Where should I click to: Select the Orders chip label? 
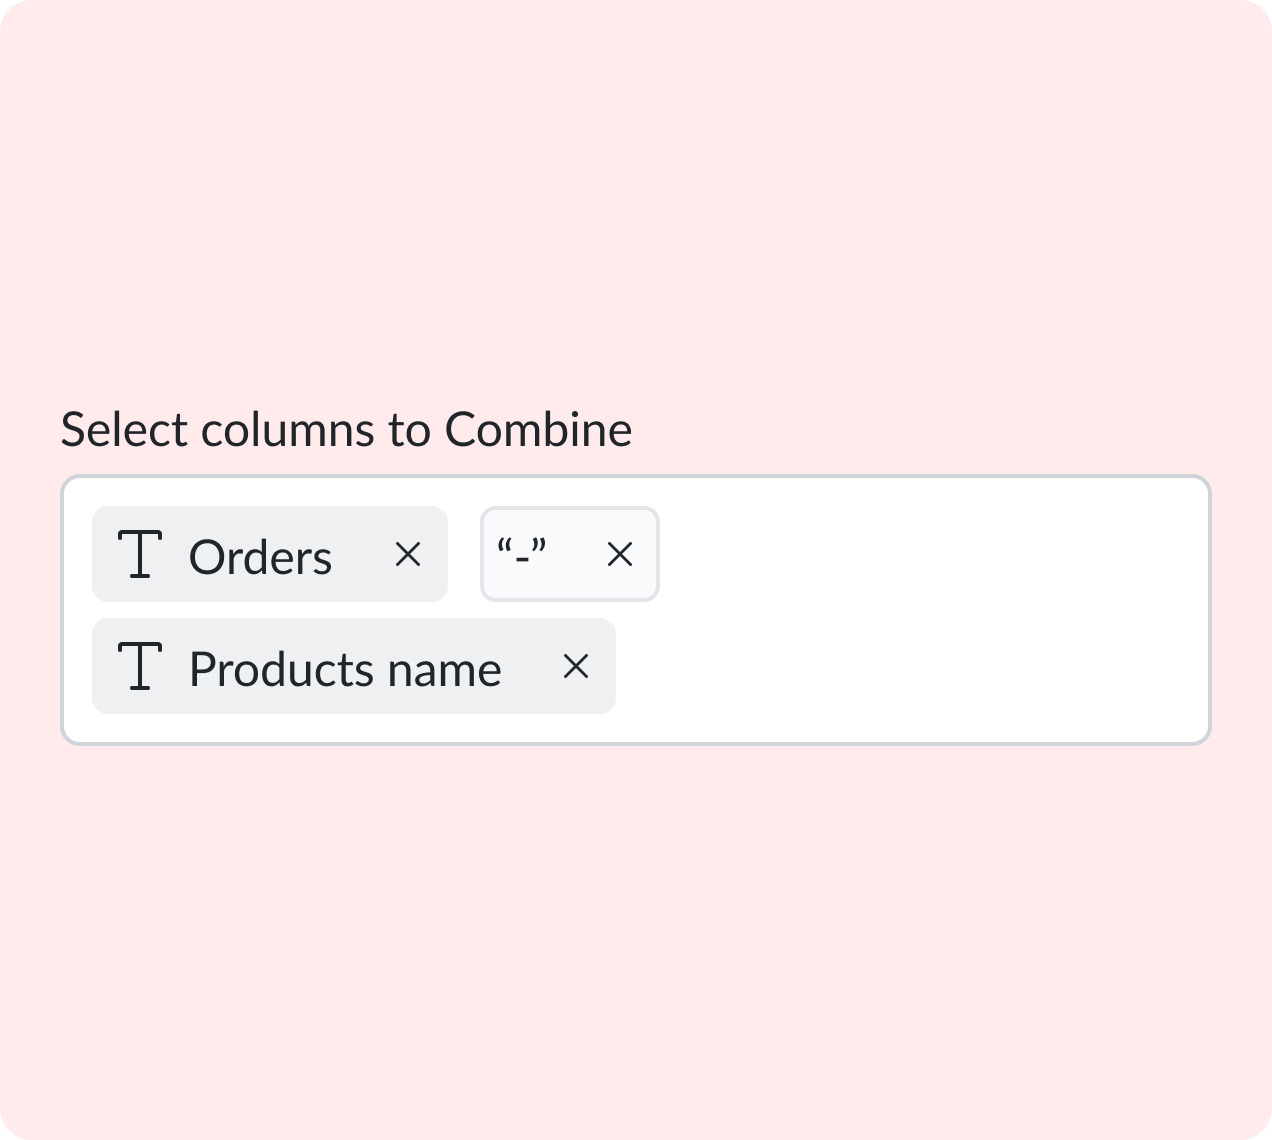click(x=260, y=557)
